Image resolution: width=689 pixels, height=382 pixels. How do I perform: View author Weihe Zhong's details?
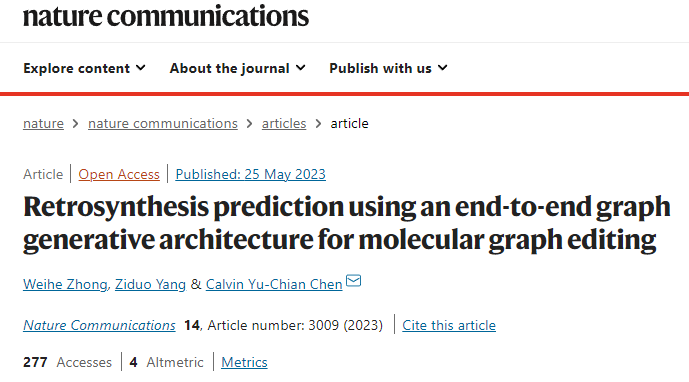coord(65,284)
